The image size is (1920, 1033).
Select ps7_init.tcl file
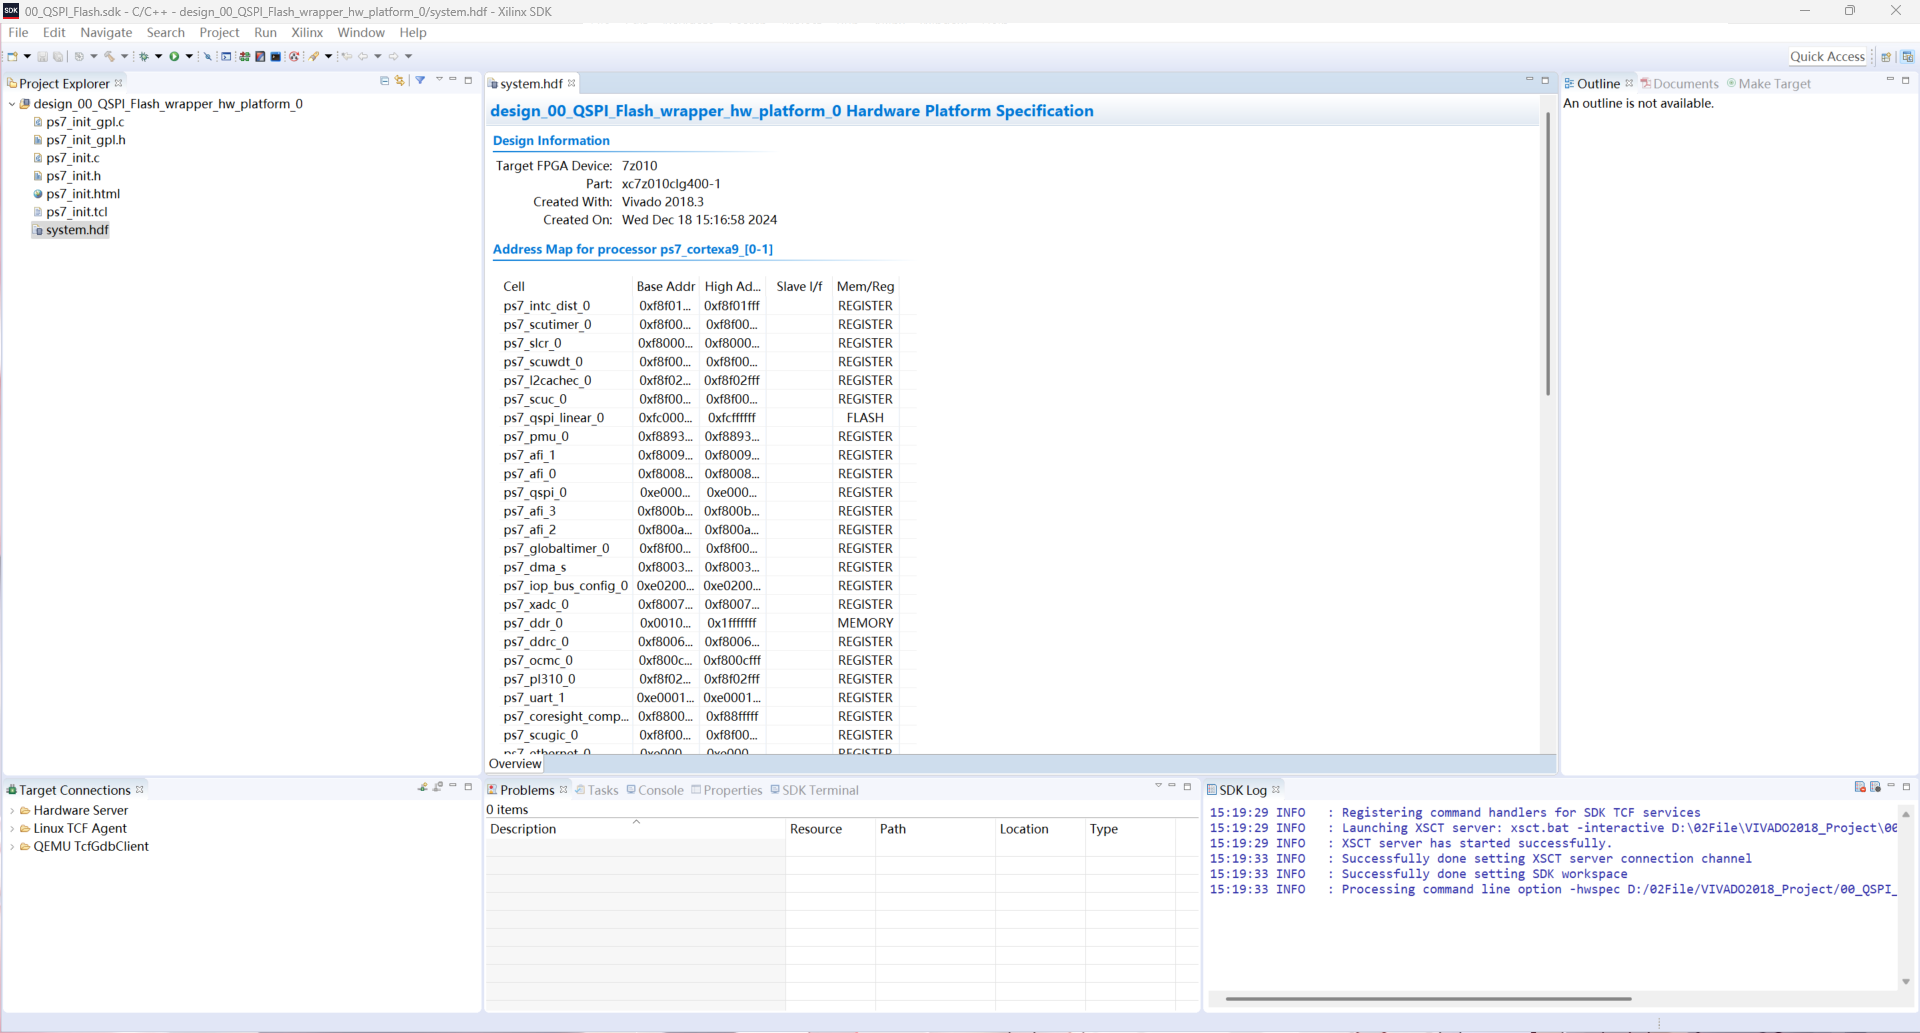pyautogui.click(x=77, y=212)
